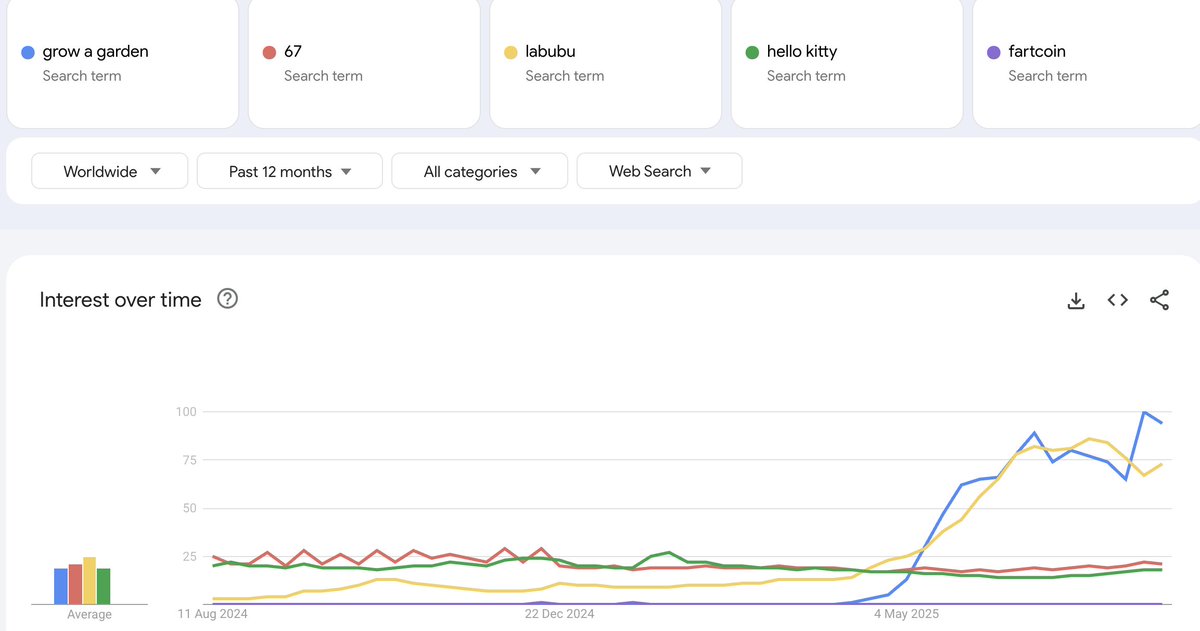Click the 22 Dec 2024 axis label
The image size is (1200, 631).
click(559, 614)
